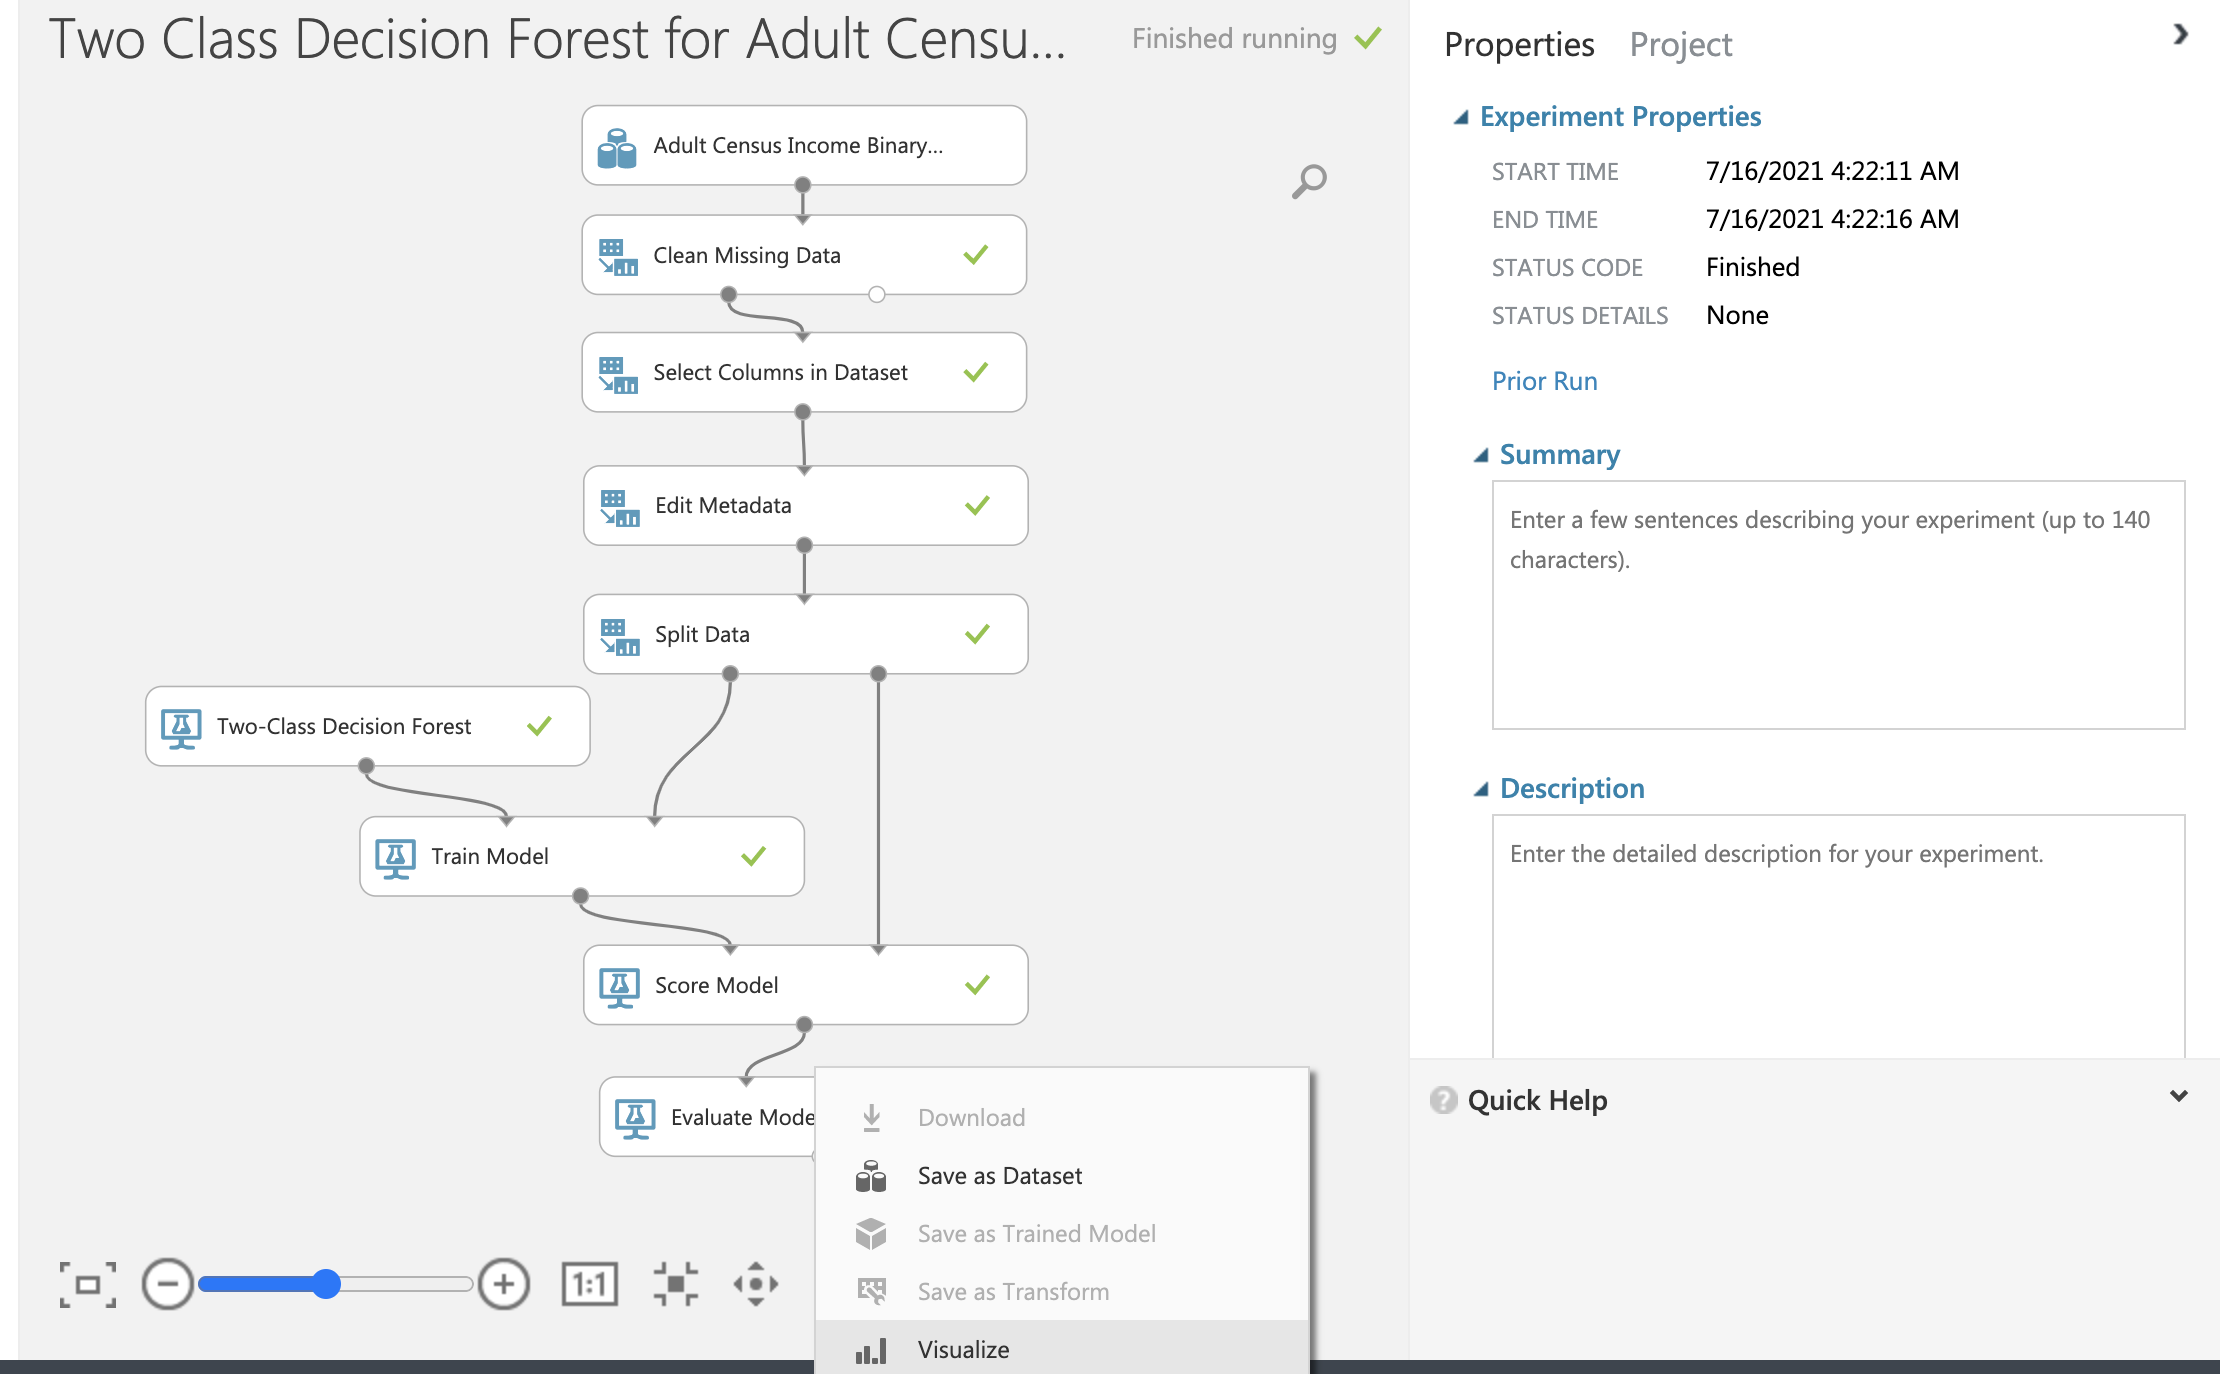2220x1374 pixels.
Task: Click the Split Data module icon
Action: [618, 634]
